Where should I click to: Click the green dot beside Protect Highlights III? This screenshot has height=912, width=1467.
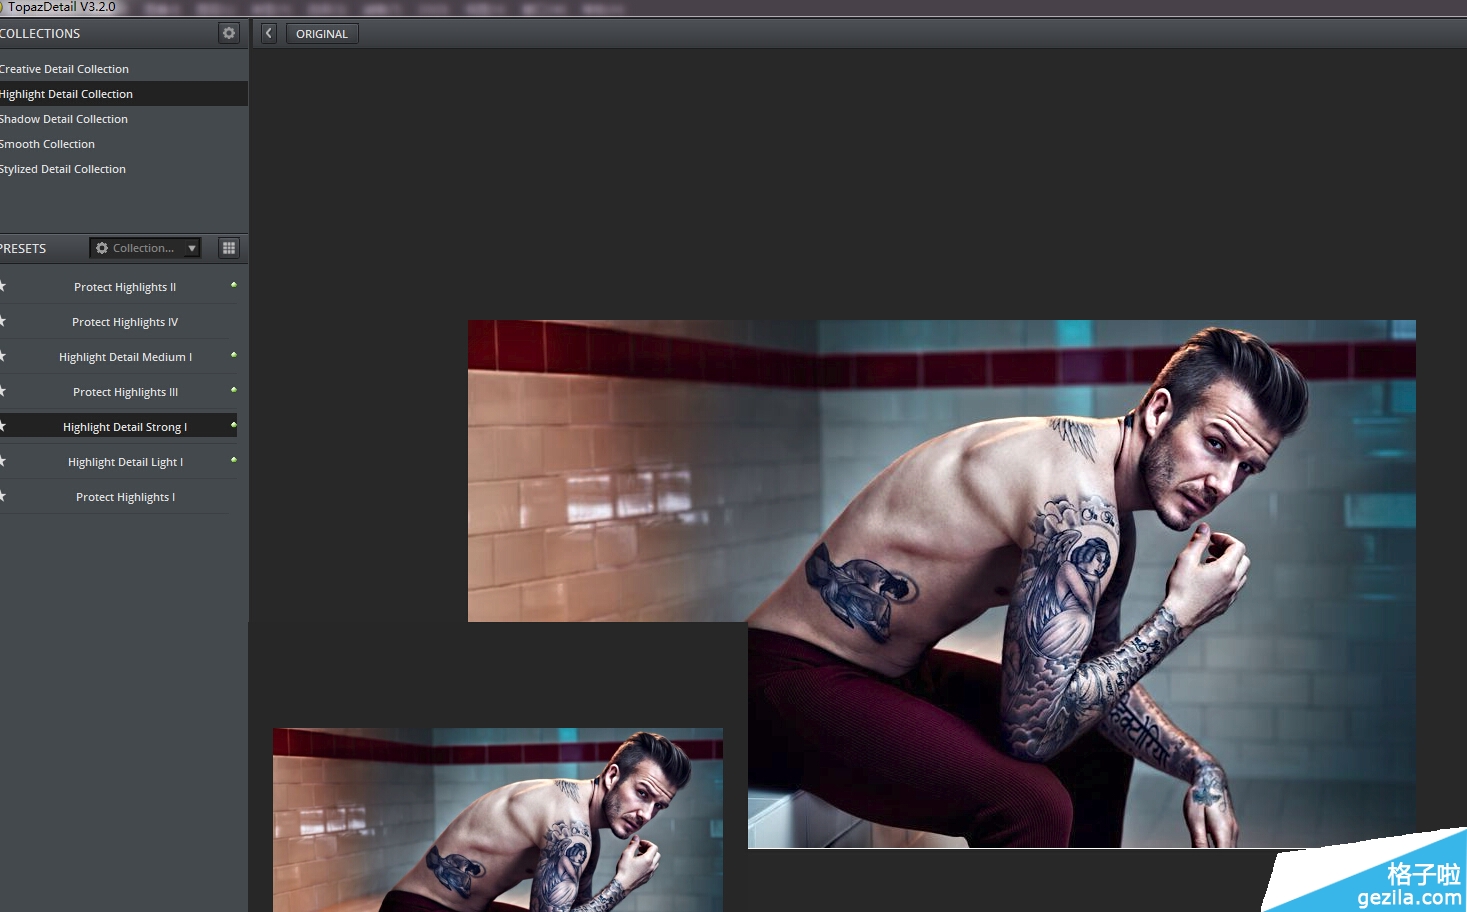(x=234, y=390)
